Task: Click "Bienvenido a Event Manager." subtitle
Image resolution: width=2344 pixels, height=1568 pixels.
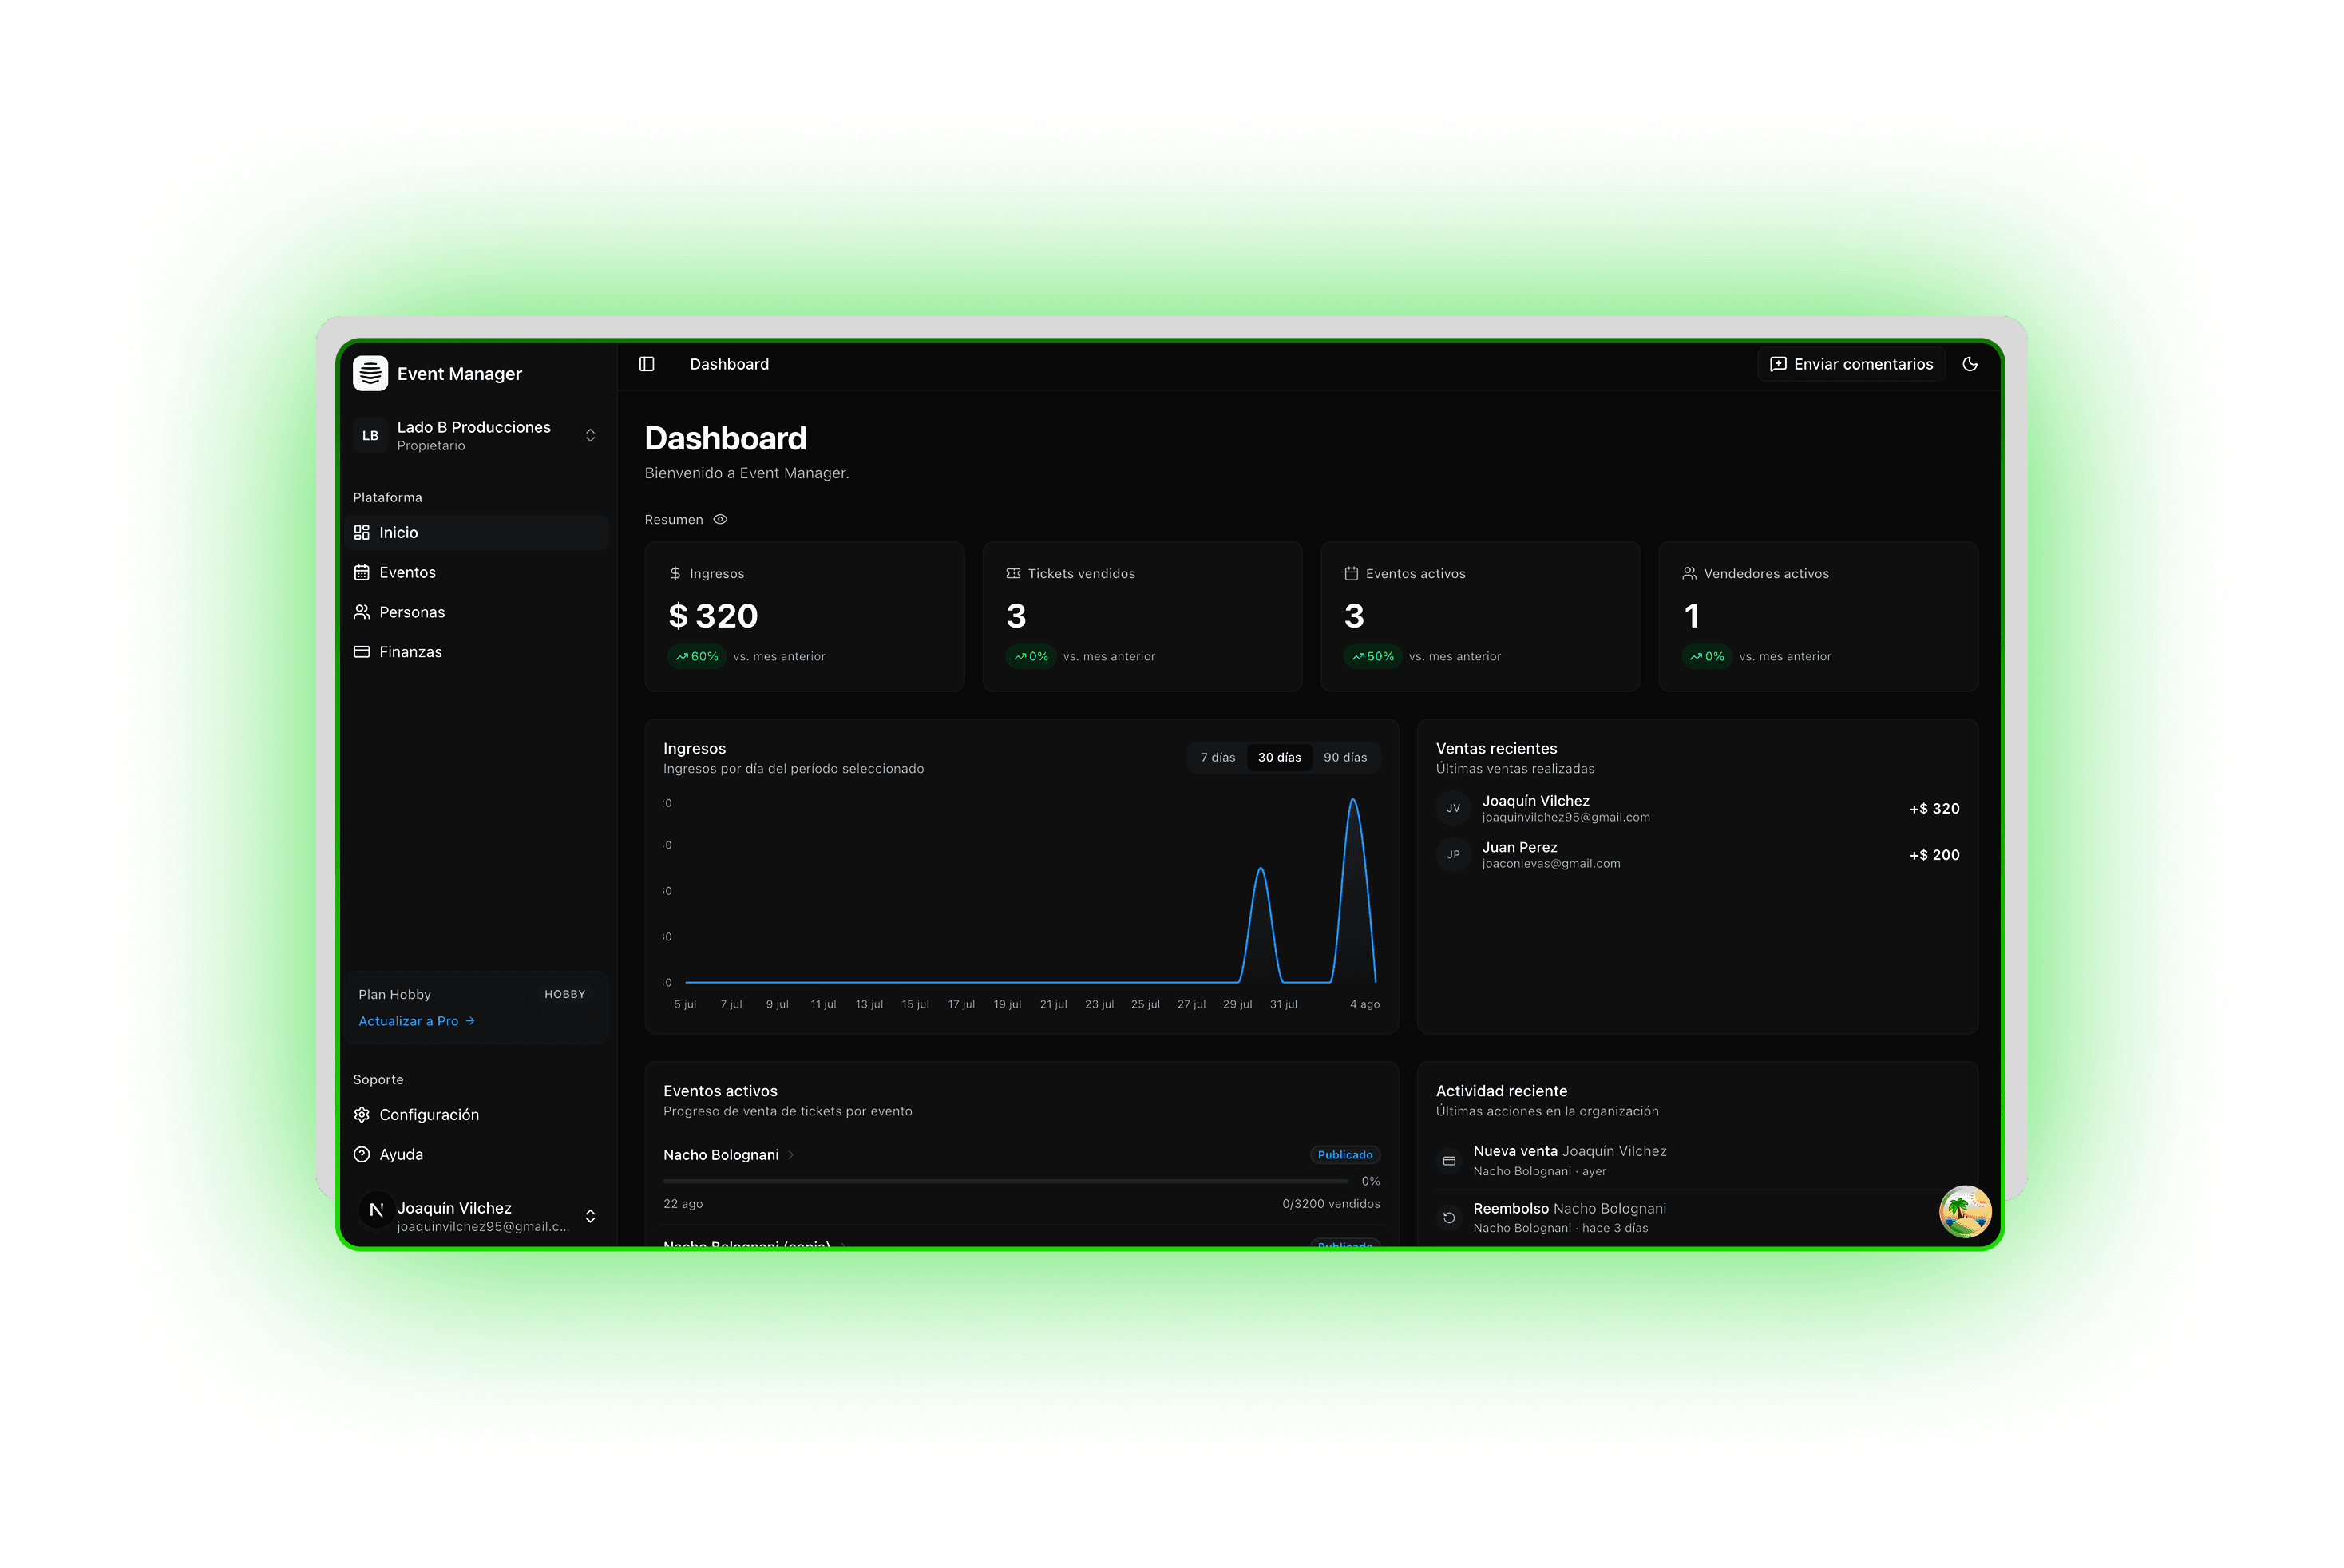Action: click(747, 473)
